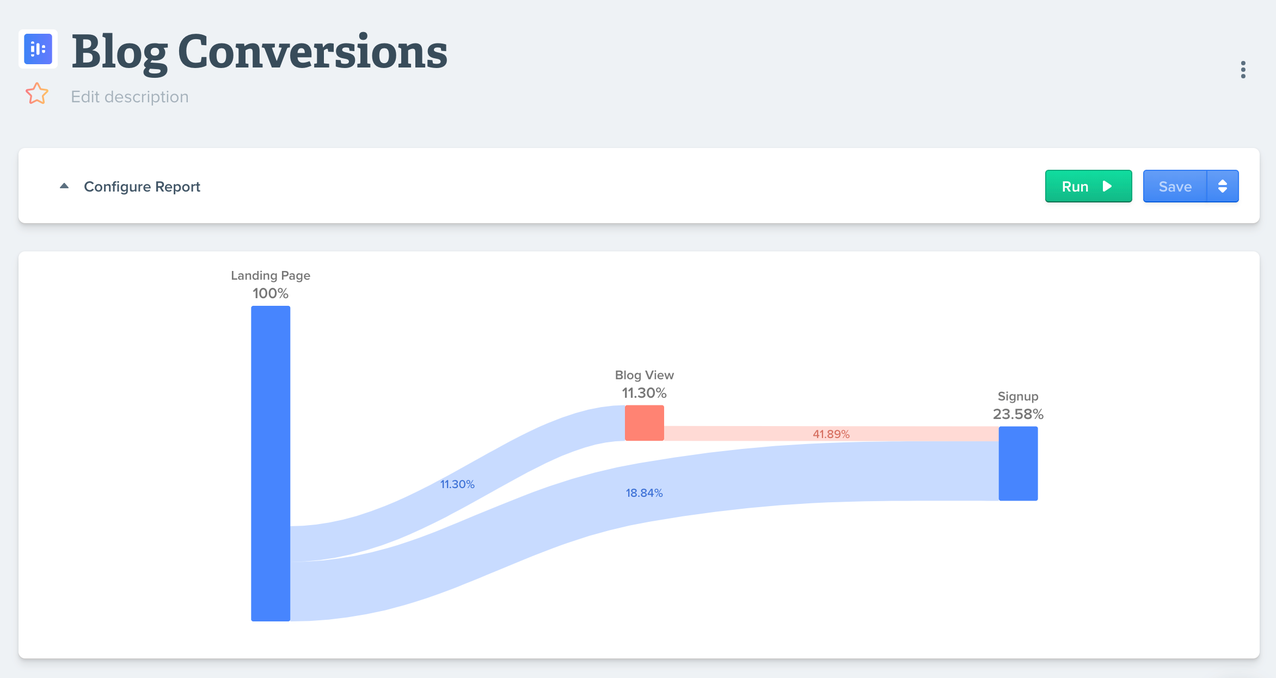Click the Configure Report label
This screenshot has height=678, width=1276.
pyautogui.click(x=142, y=187)
